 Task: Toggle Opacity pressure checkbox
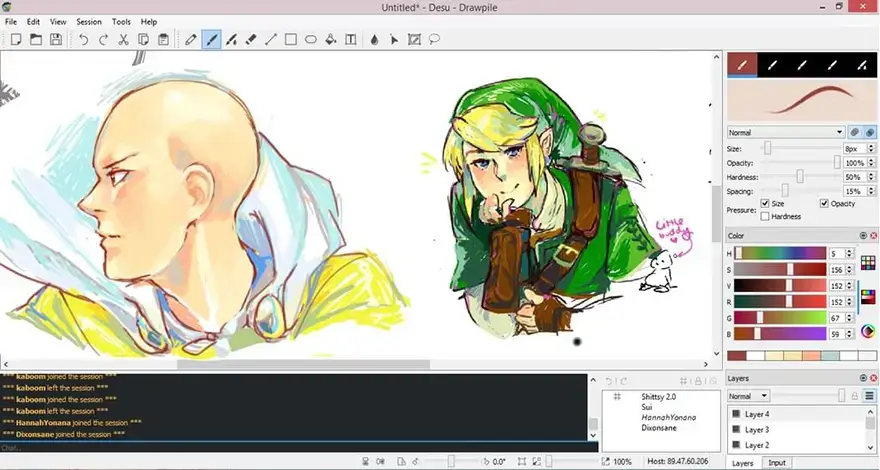click(x=824, y=203)
